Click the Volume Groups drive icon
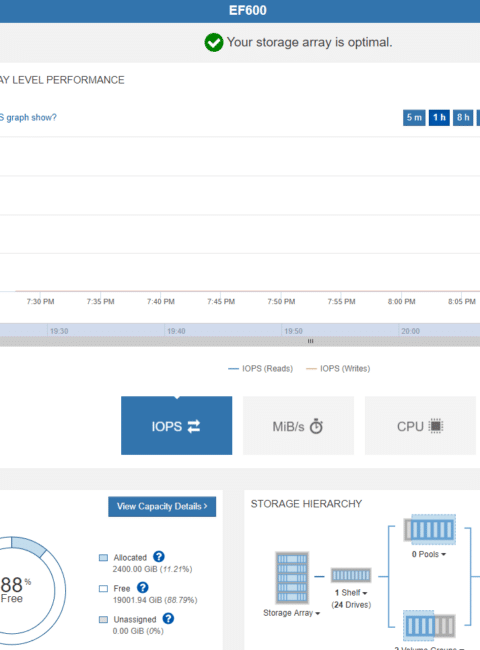The image size is (480, 650). point(429,626)
